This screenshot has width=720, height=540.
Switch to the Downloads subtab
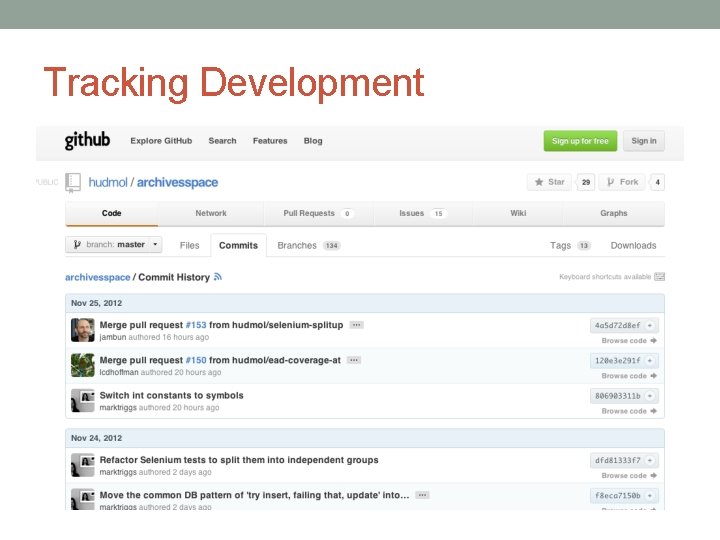point(633,246)
